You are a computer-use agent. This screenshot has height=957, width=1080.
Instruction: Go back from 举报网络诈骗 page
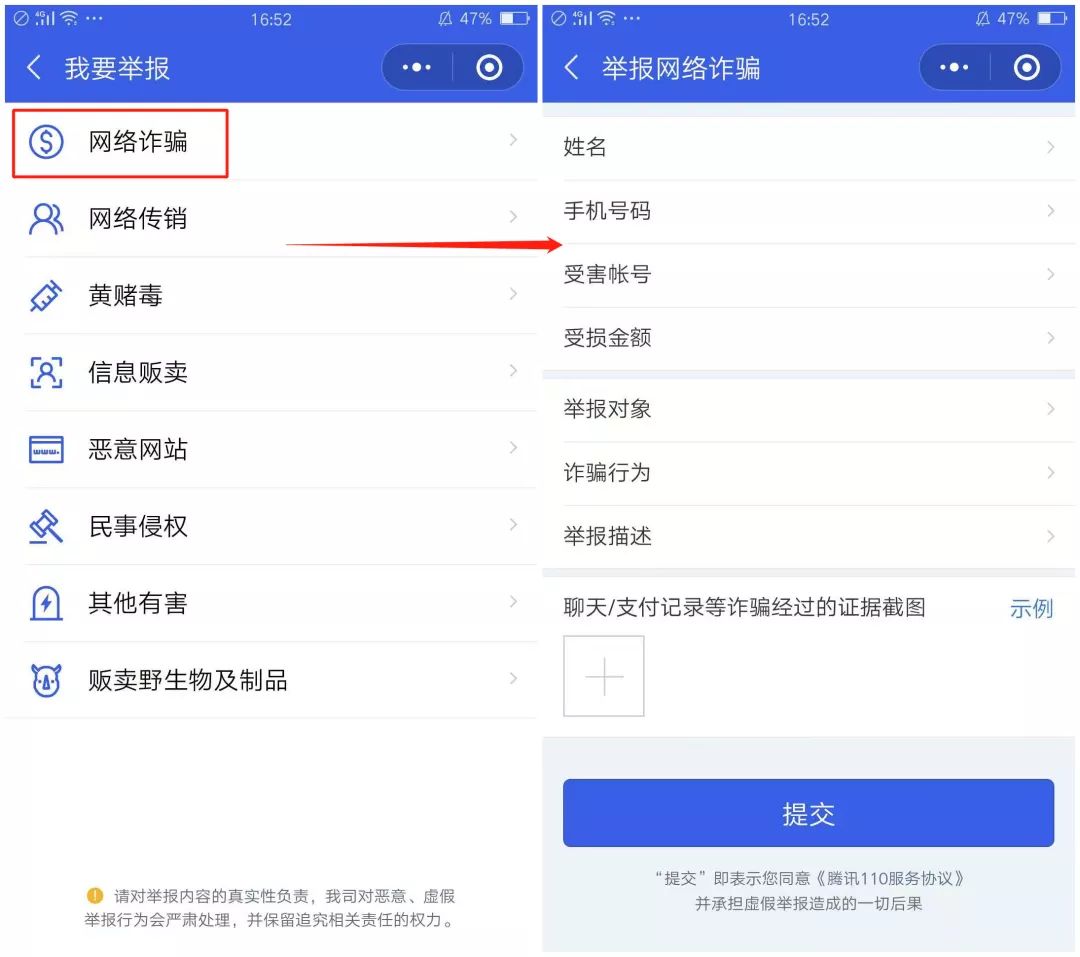[x=571, y=68]
